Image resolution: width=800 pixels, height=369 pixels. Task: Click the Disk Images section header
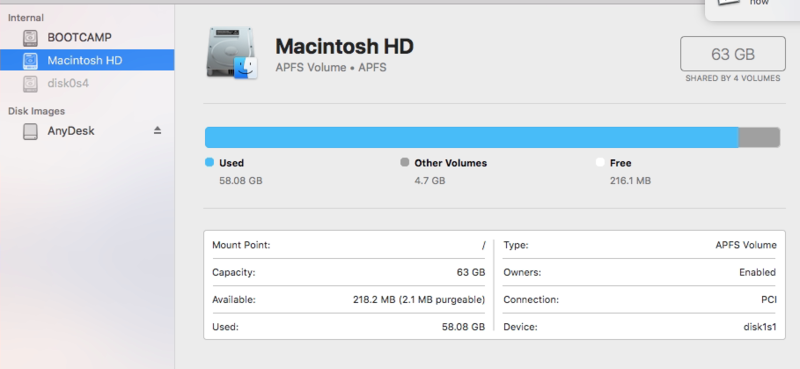click(x=37, y=111)
